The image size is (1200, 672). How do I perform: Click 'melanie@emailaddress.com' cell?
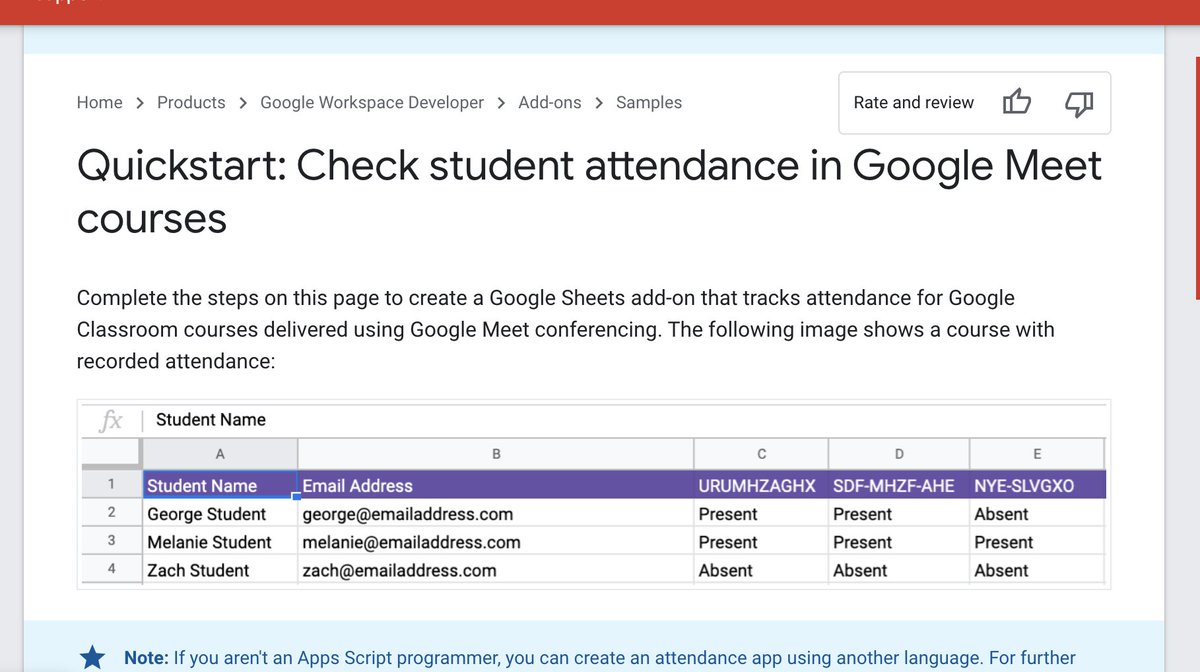pos(496,541)
